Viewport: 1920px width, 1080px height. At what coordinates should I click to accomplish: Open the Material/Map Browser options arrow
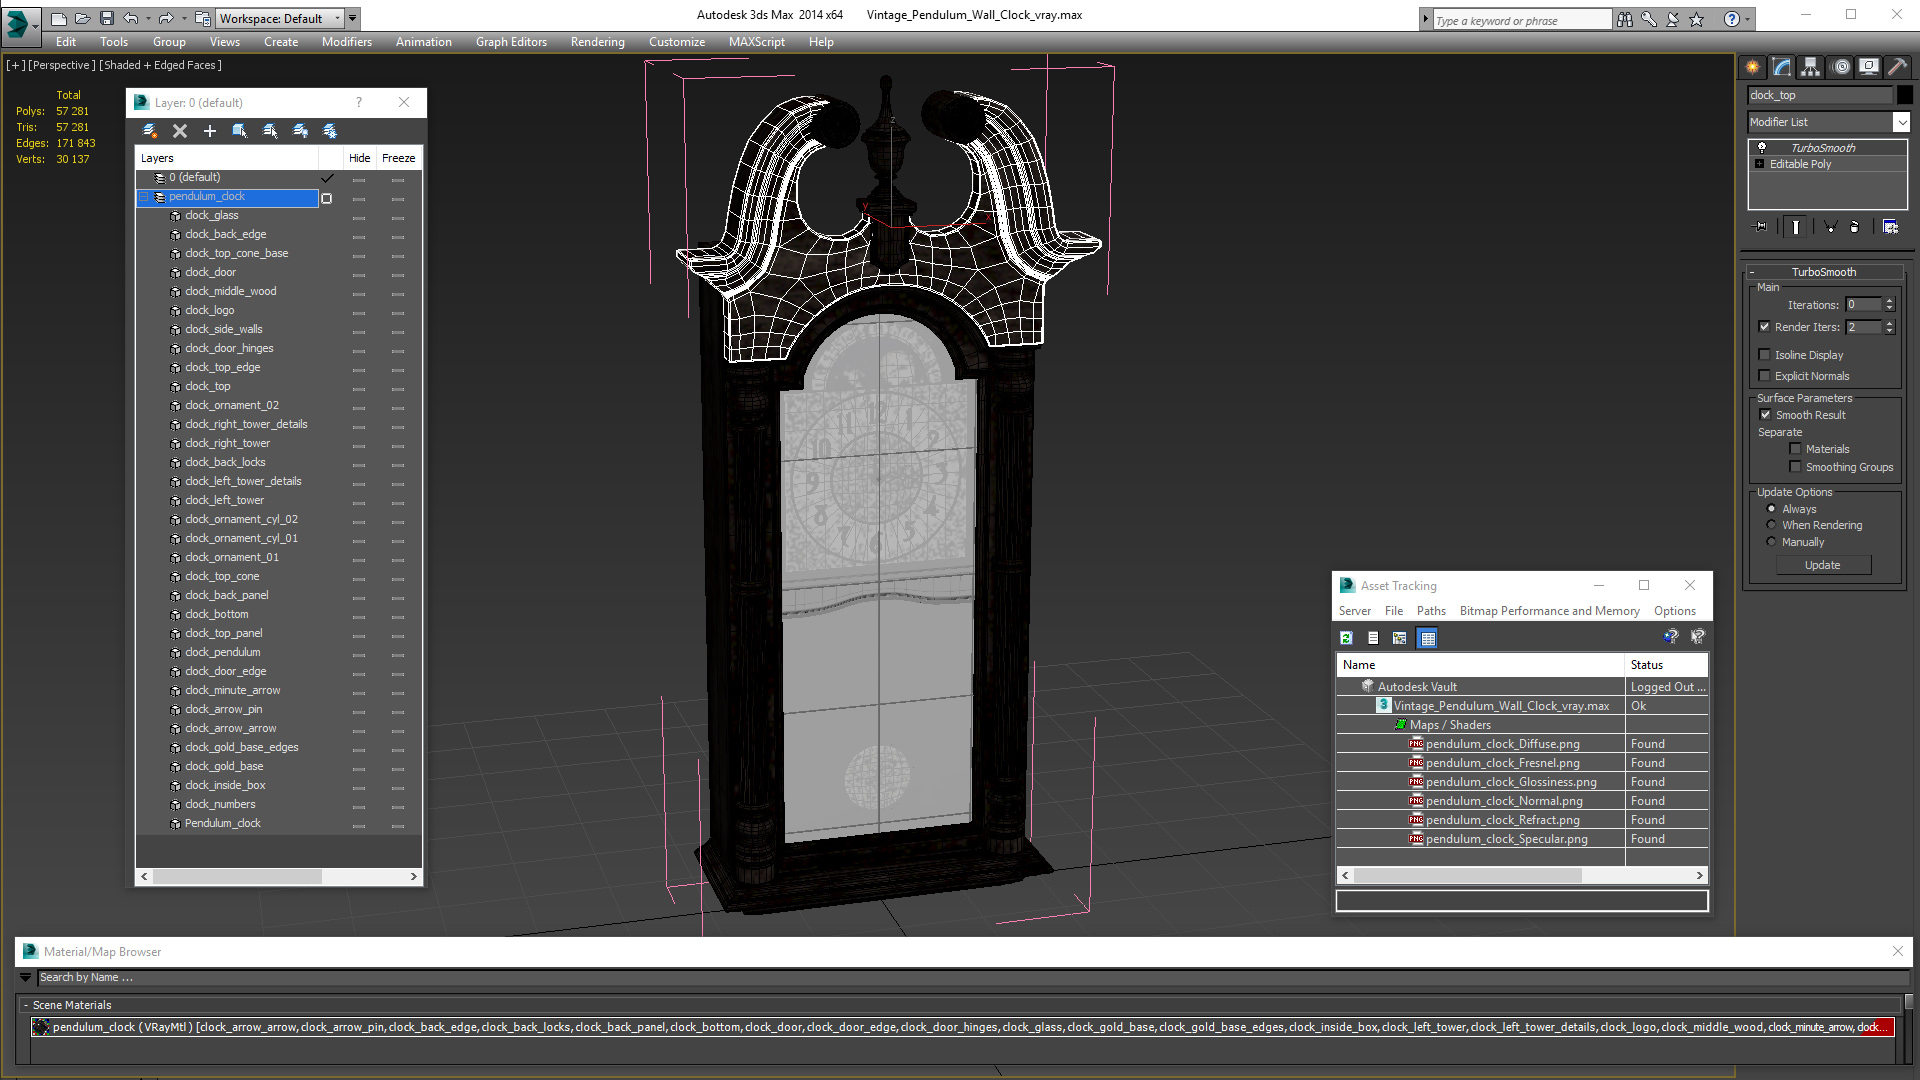[26, 977]
